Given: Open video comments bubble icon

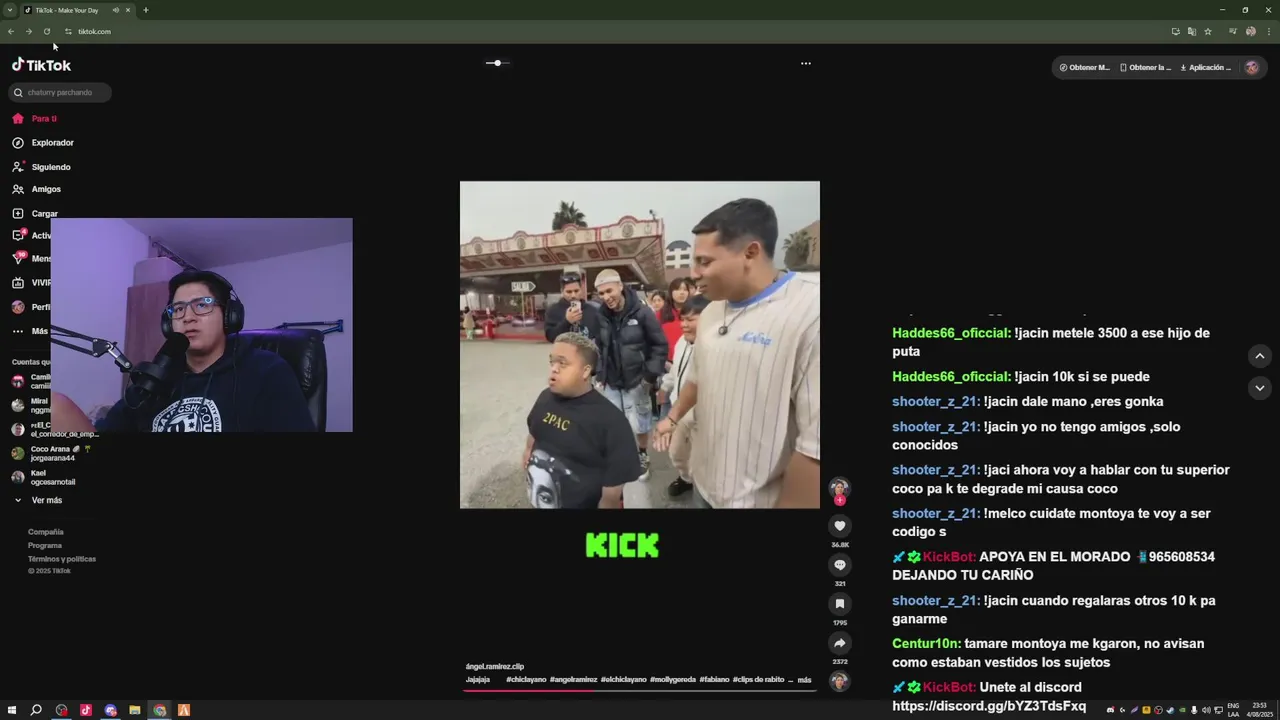Looking at the screenshot, I should point(840,565).
